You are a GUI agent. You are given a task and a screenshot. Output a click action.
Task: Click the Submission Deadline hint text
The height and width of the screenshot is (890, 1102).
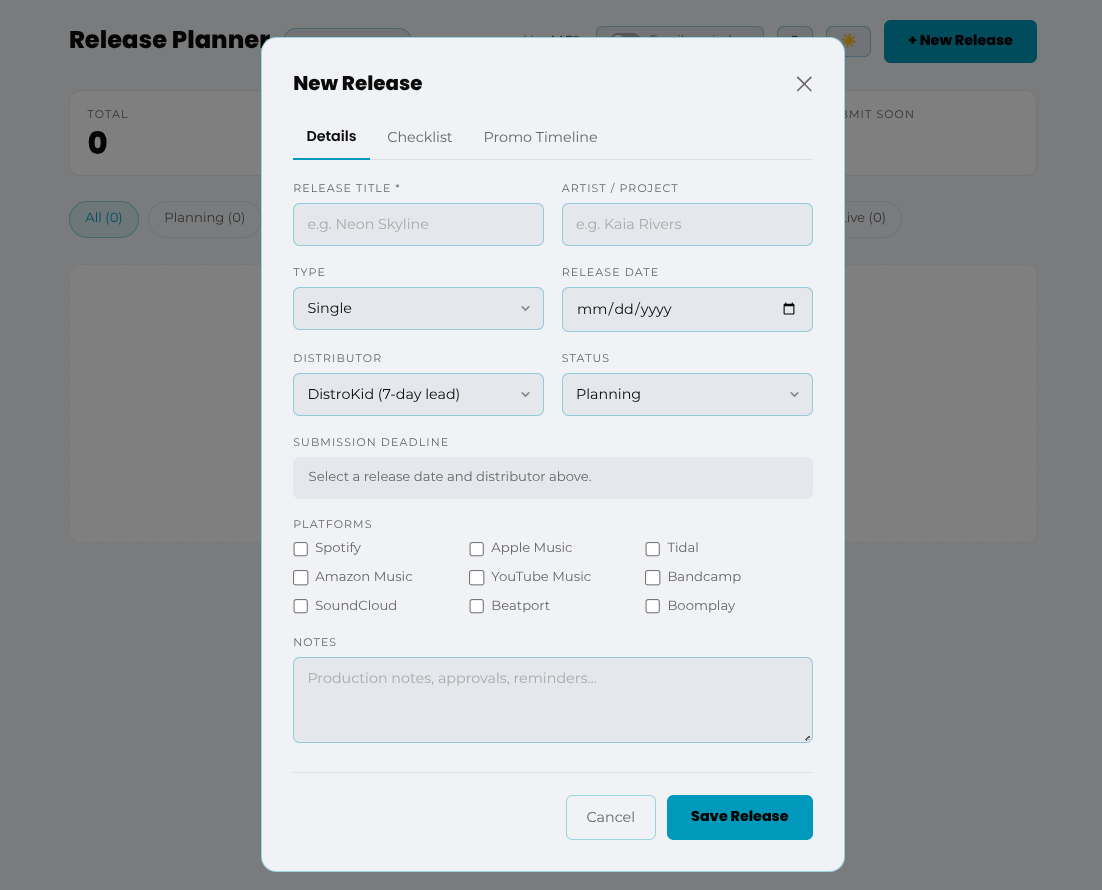pyautogui.click(x=450, y=477)
